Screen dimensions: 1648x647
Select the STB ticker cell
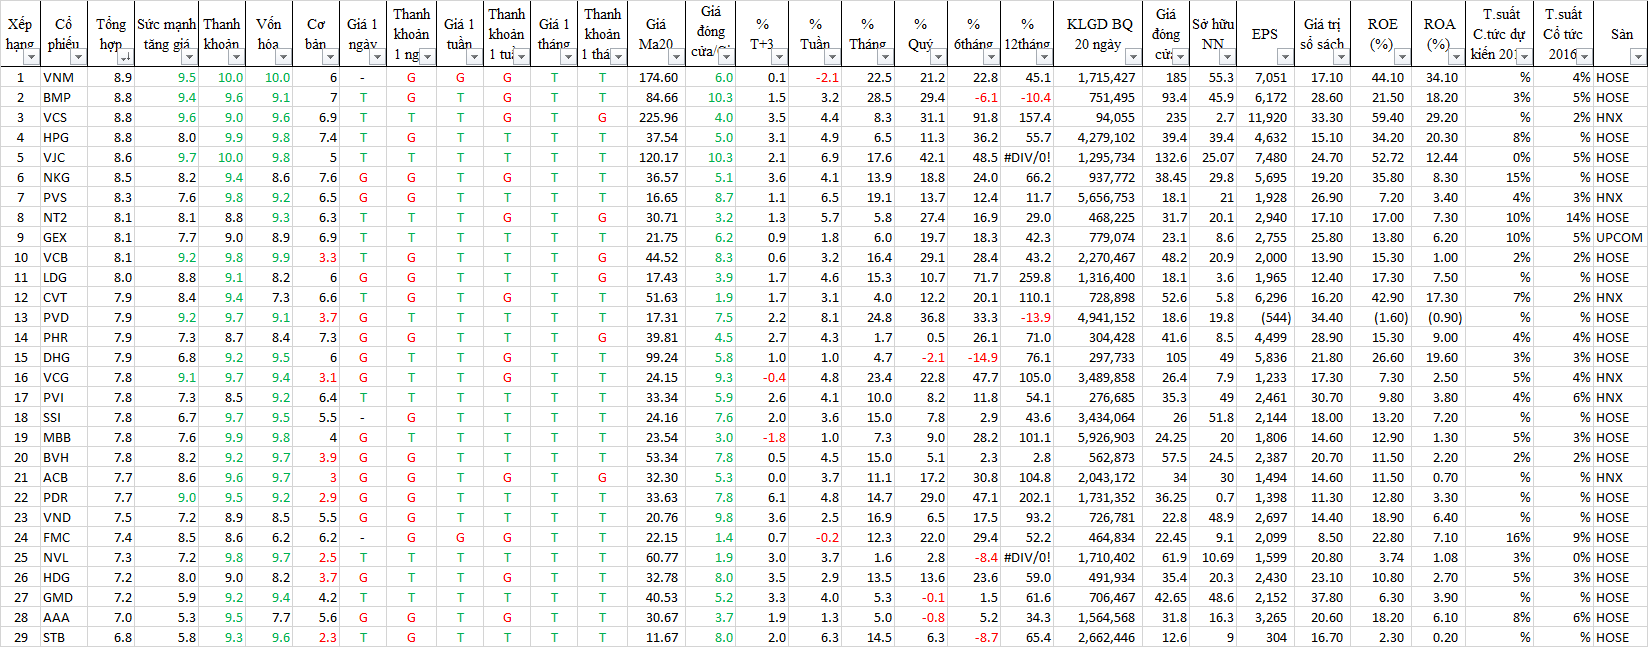tap(65, 637)
